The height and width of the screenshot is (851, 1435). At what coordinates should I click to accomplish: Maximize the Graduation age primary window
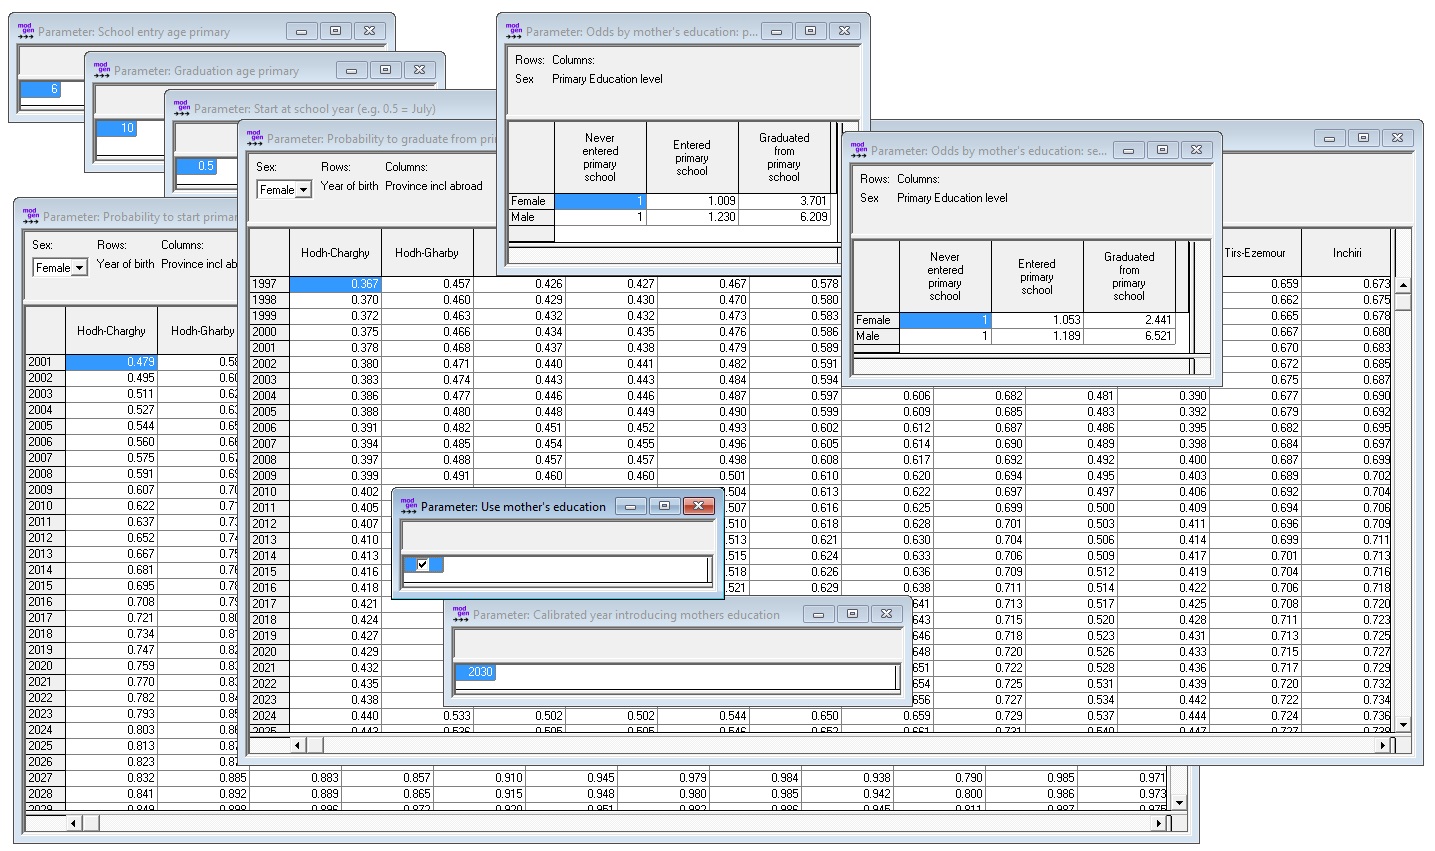(385, 70)
